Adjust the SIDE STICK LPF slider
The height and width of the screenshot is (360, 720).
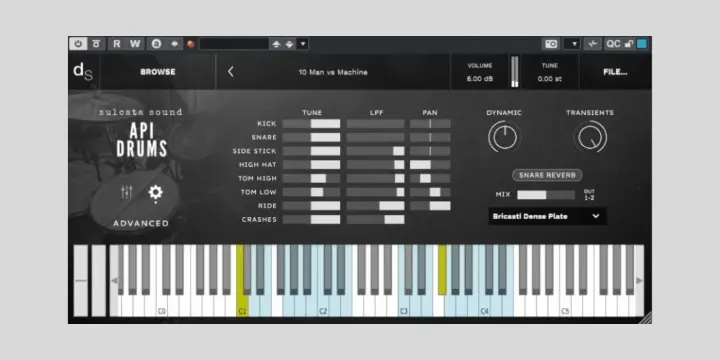pyautogui.click(x=376, y=151)
